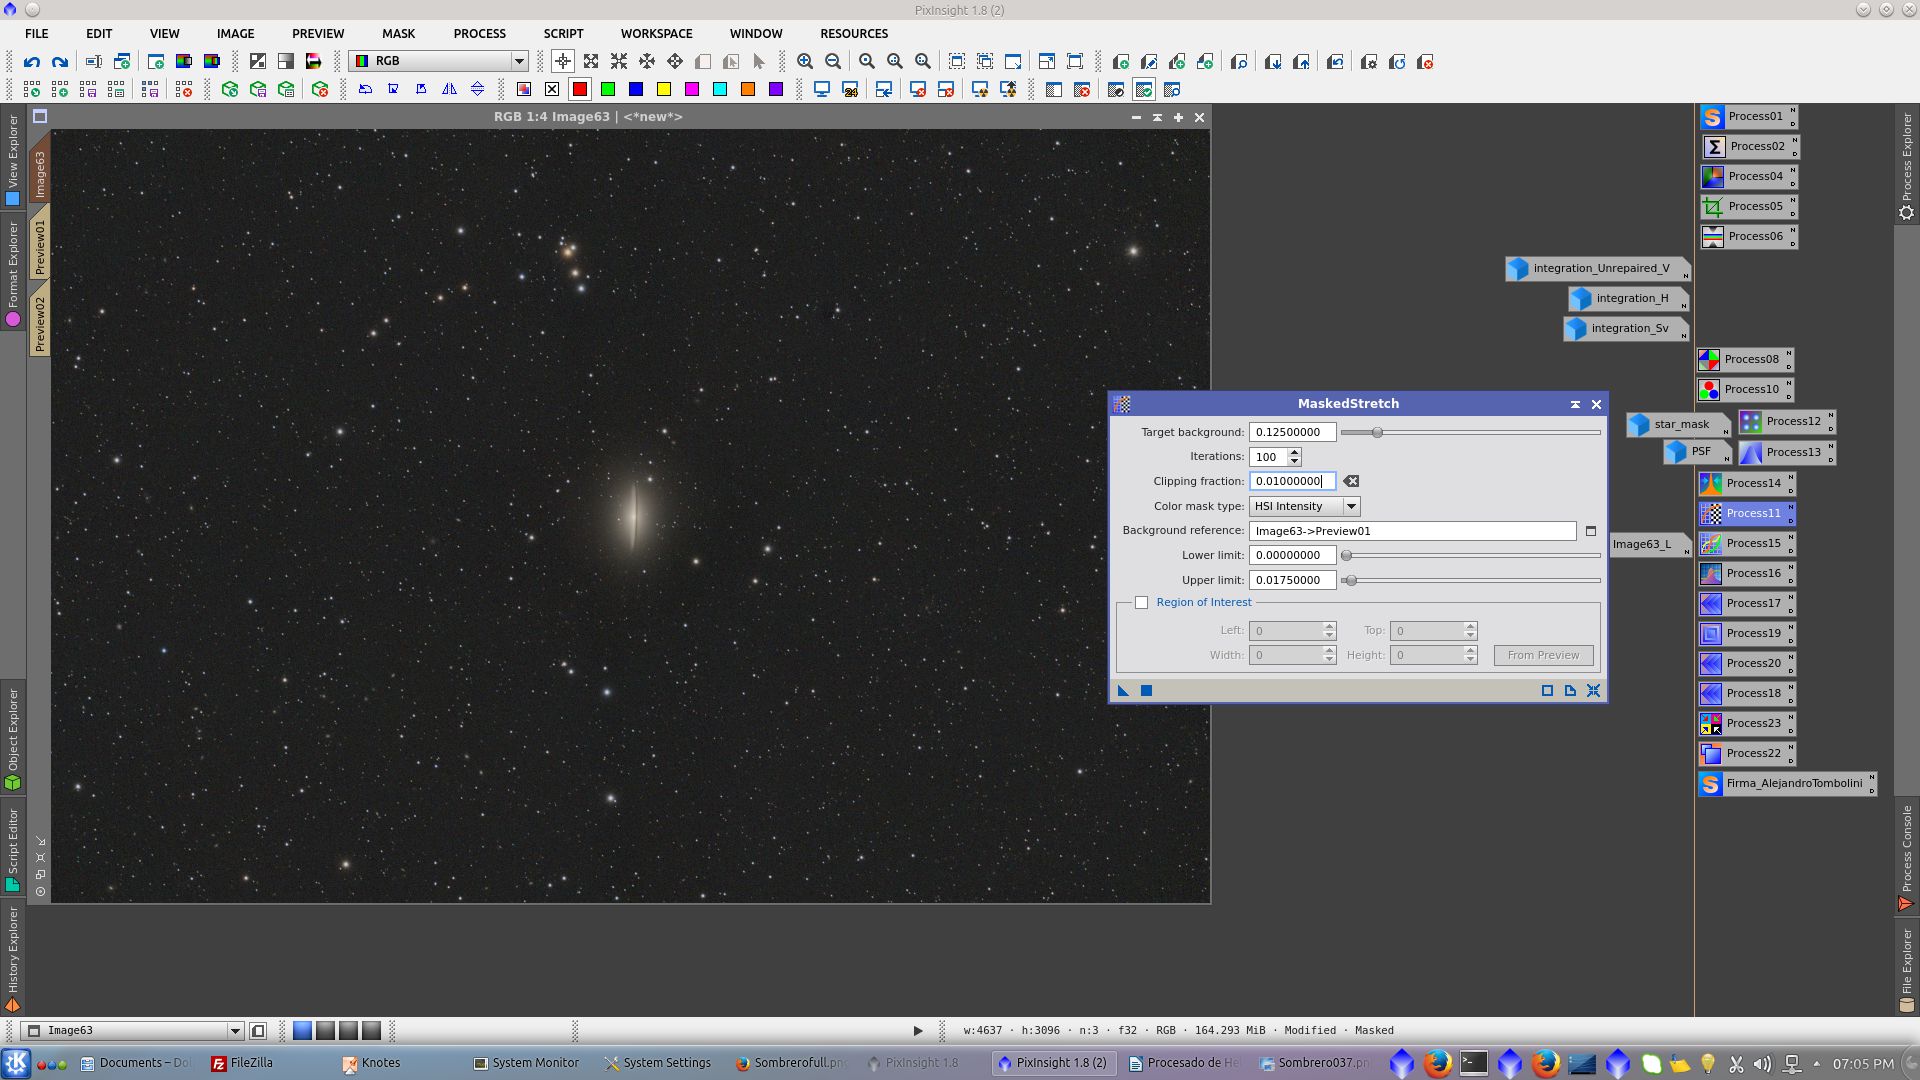Click the invert image toolbar icon

[x=257, y=62]
